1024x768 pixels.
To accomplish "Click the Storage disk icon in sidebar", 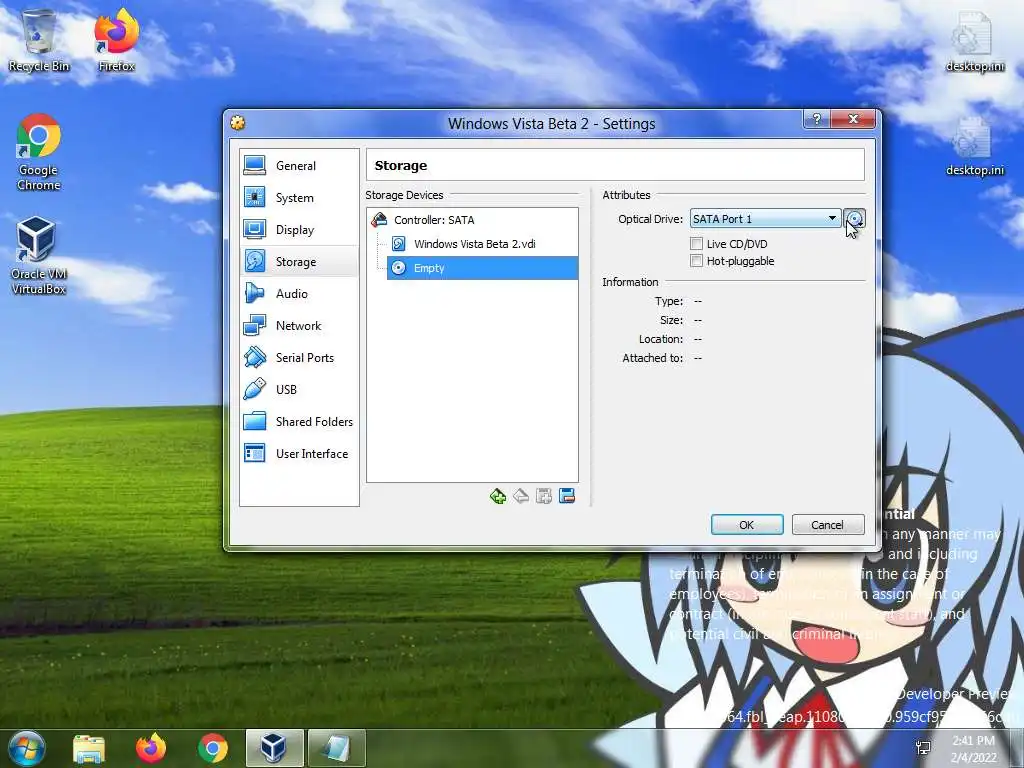I will click(x=255, y=261).
